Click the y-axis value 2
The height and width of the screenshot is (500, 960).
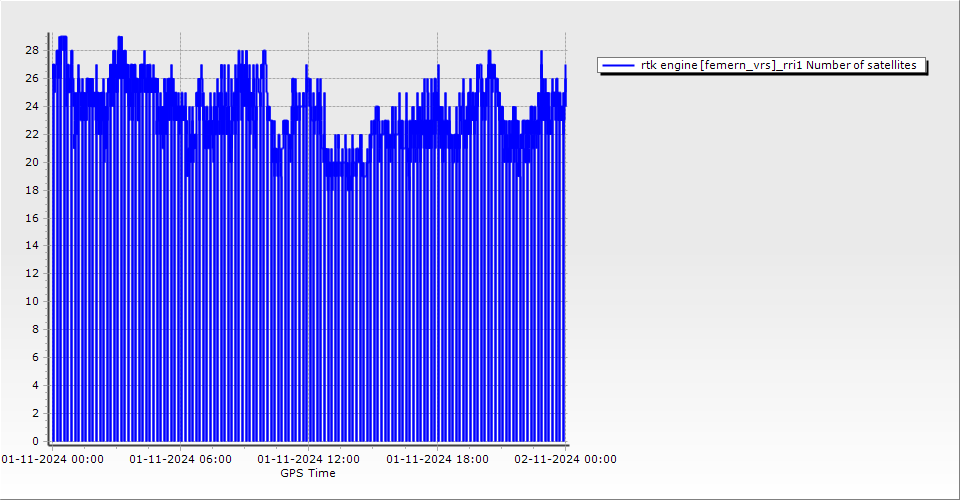click(35, 413)
